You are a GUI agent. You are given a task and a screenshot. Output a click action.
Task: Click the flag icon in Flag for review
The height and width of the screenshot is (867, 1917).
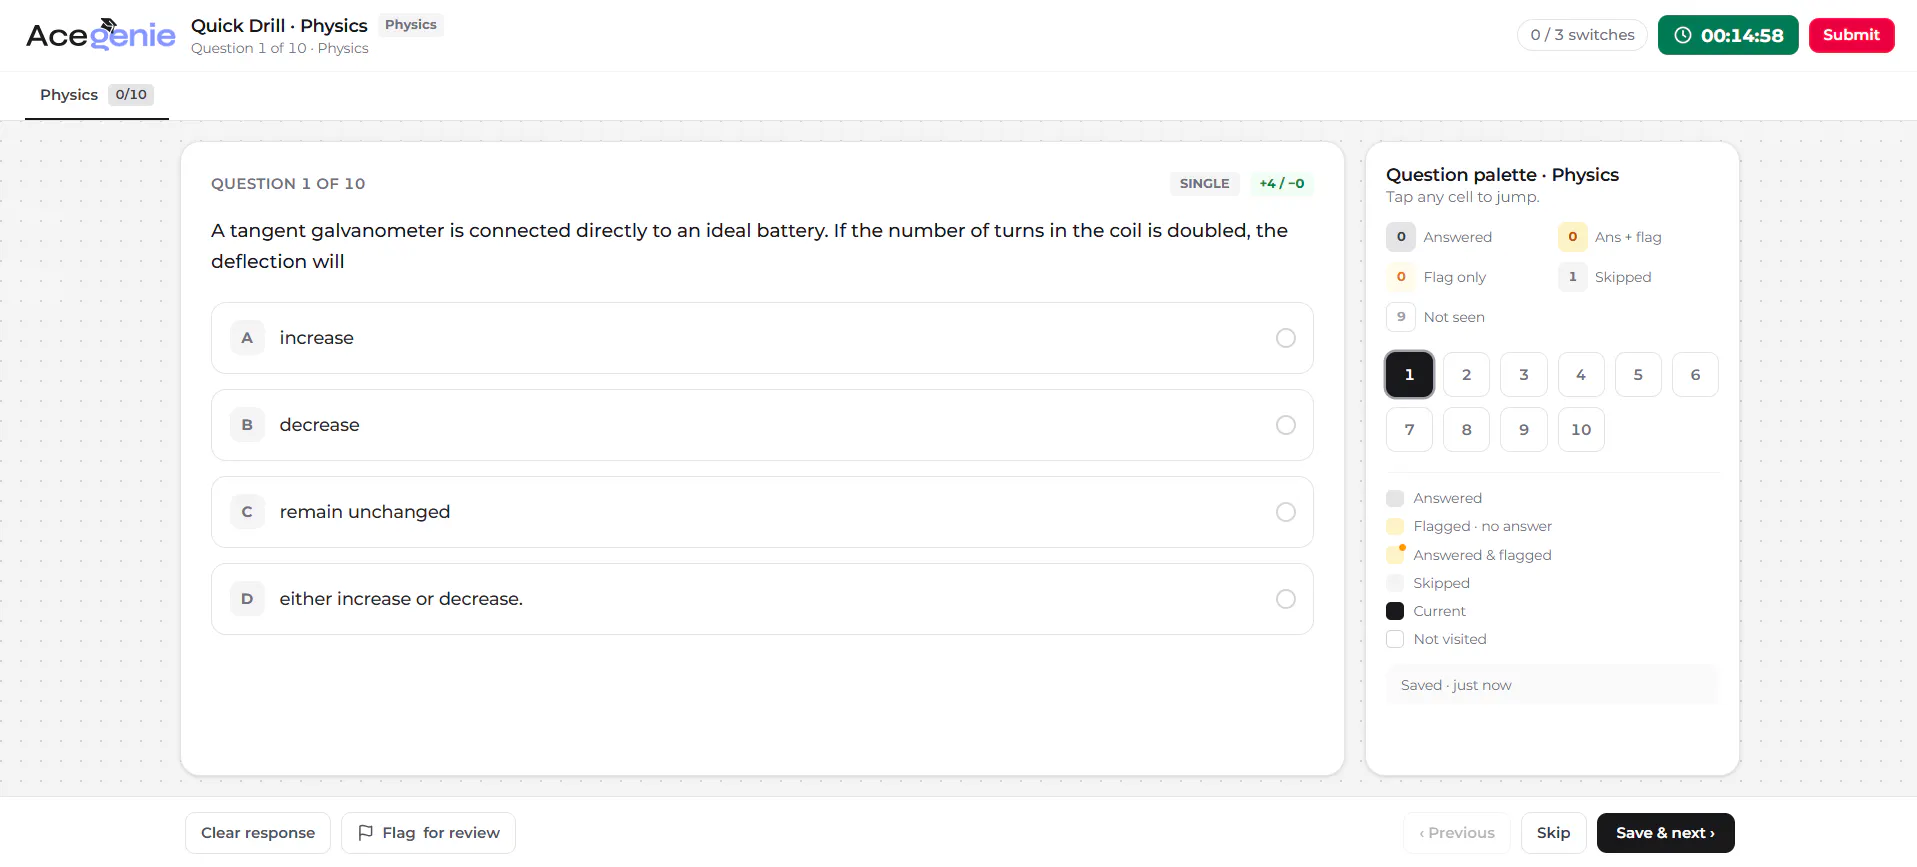click(366, 832)
